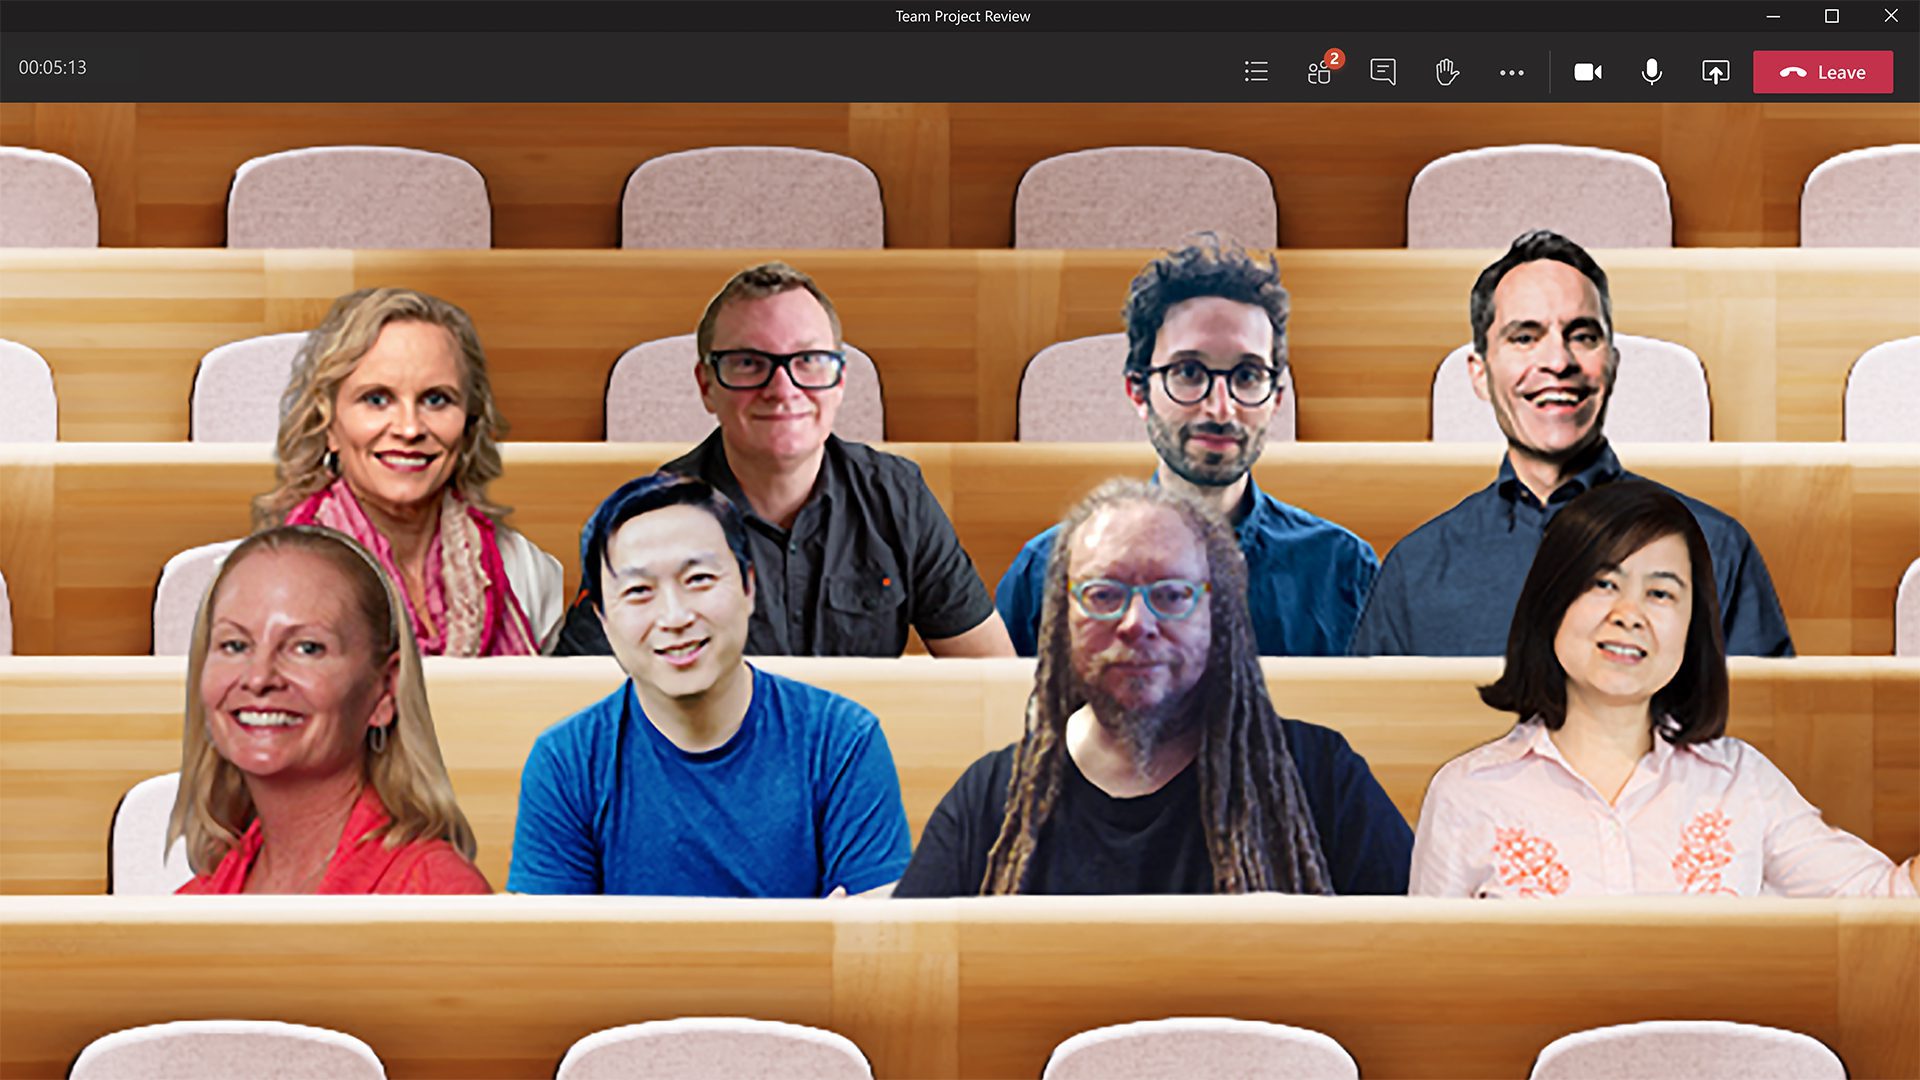Leave the meeting

point(1839,72)
